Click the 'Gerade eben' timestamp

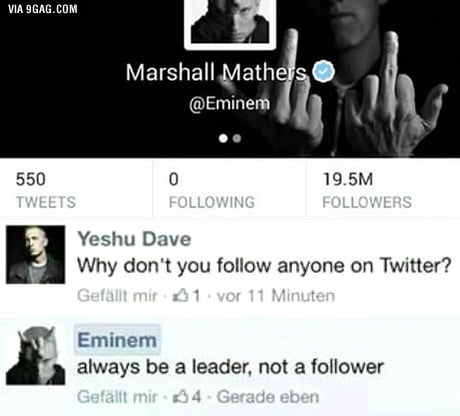pyautogui.click(x=268, y=397)
